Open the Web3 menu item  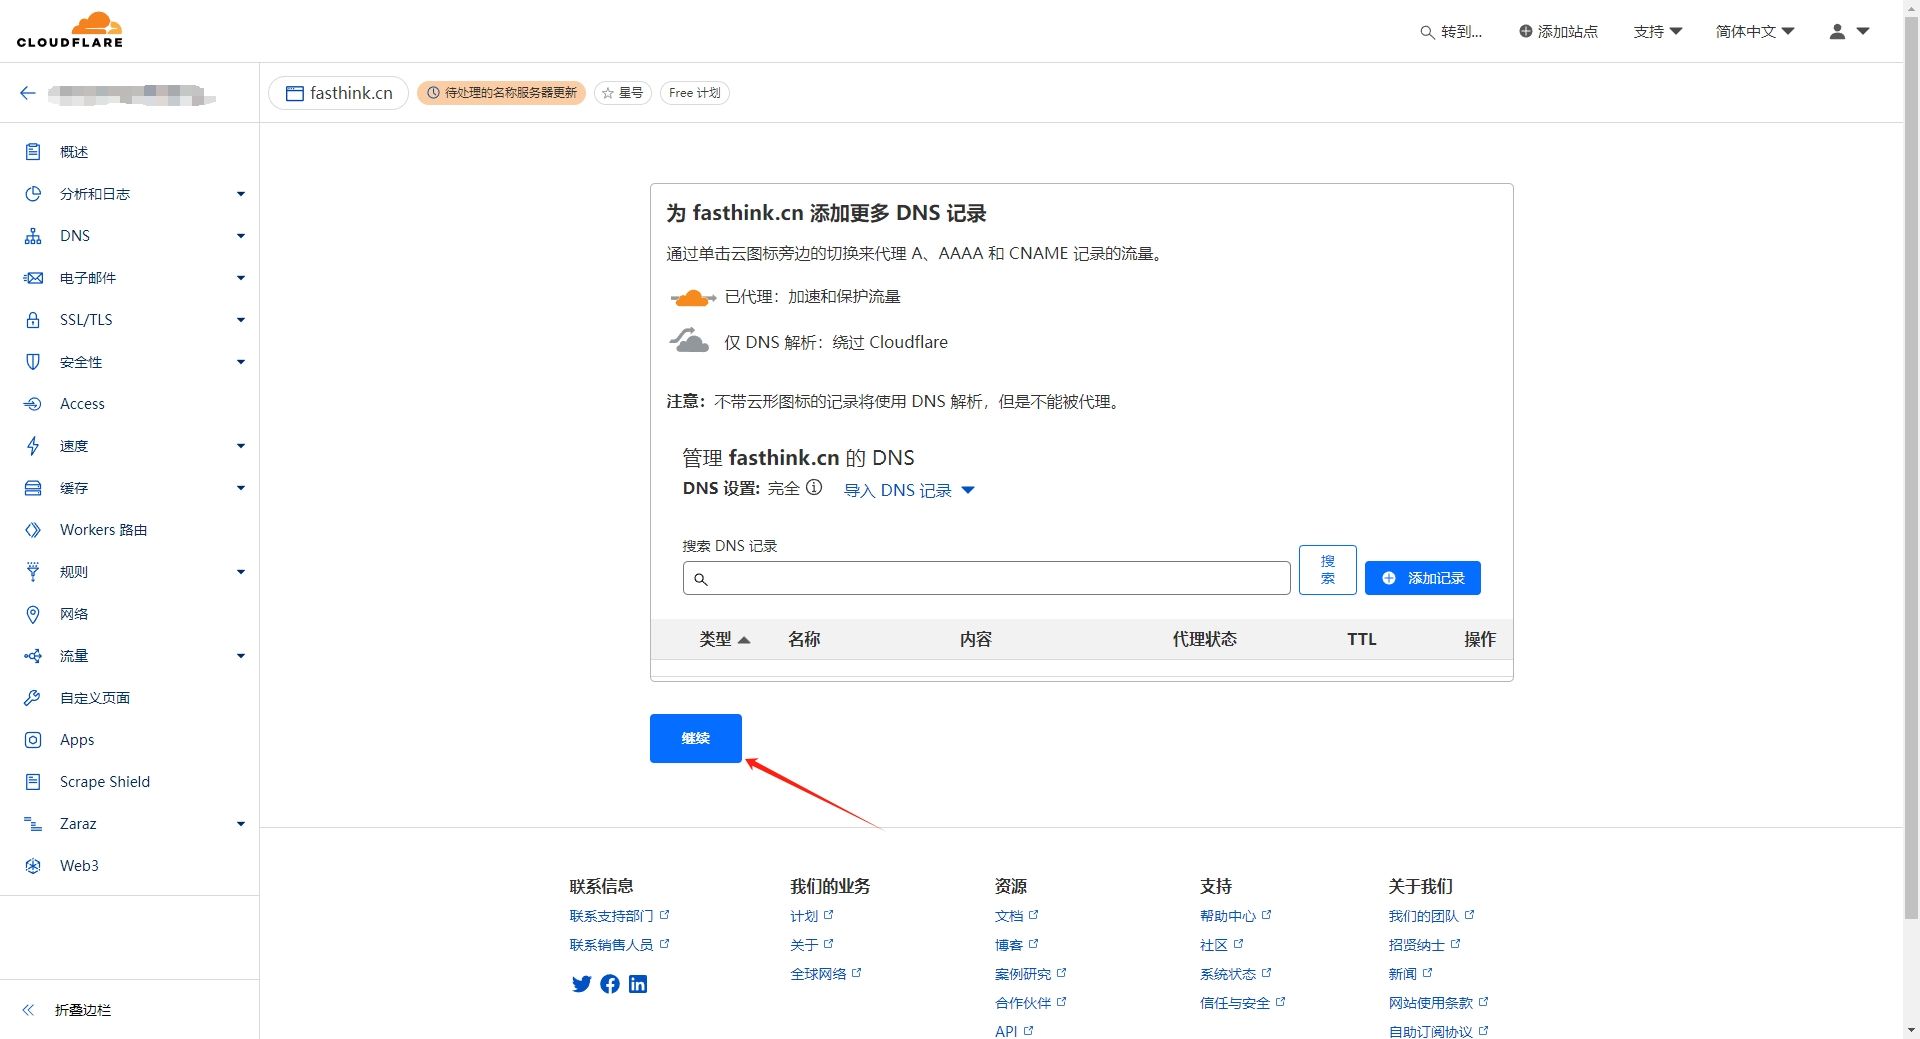point(79,866)
